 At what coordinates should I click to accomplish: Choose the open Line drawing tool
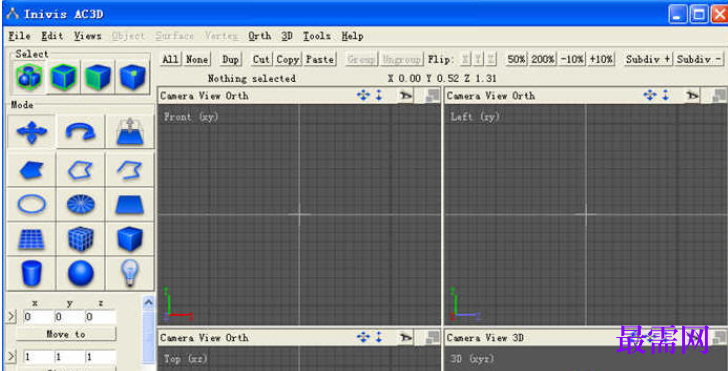[130, 170]
